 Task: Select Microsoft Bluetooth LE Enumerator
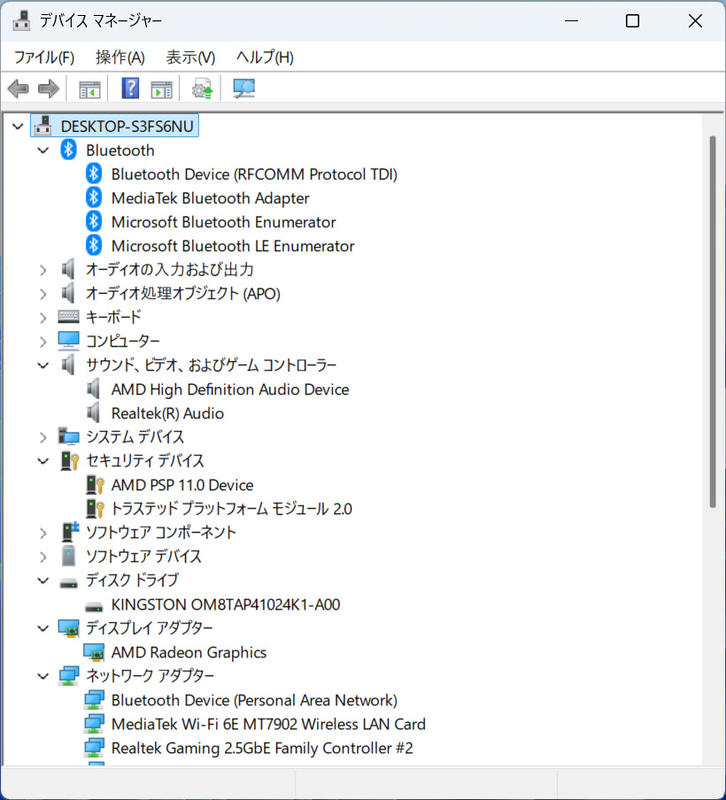(x=233, y=246)
